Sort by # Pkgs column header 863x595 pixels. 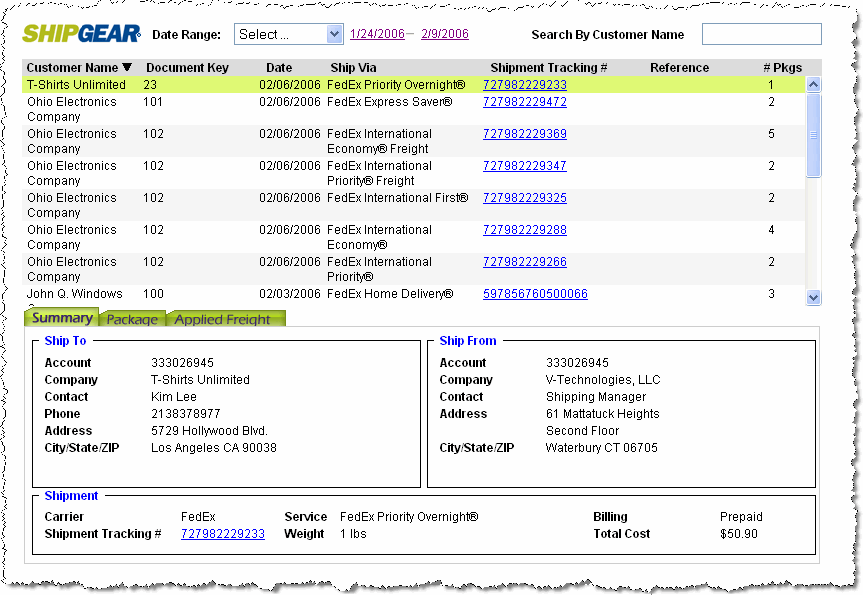click(x=783, y=68)
